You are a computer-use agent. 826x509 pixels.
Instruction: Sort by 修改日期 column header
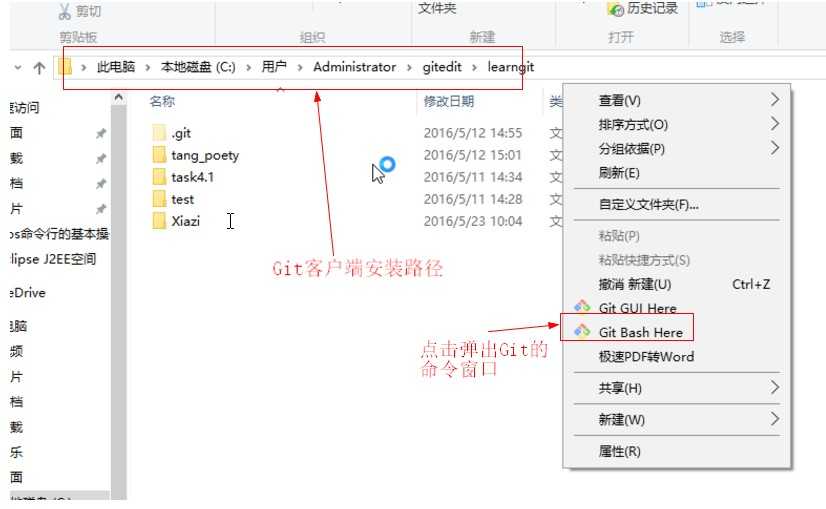click(x=449, y=101)
